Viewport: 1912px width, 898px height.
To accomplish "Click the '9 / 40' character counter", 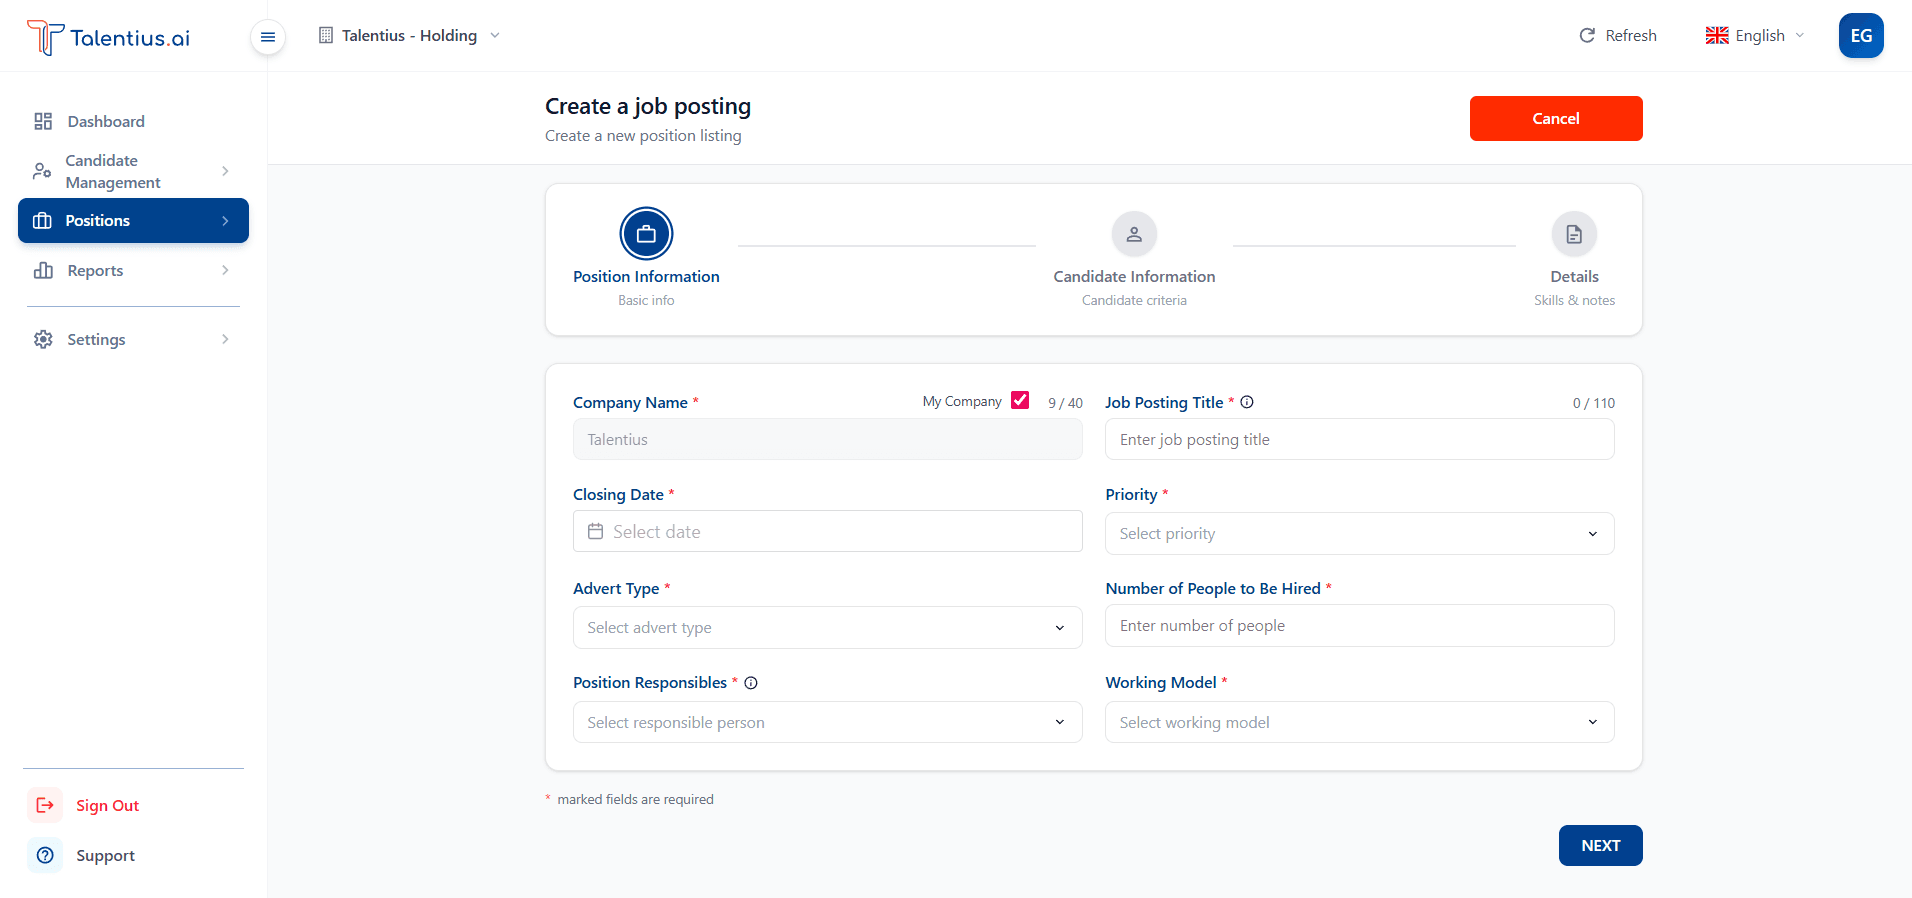I will click(1065, 403).
